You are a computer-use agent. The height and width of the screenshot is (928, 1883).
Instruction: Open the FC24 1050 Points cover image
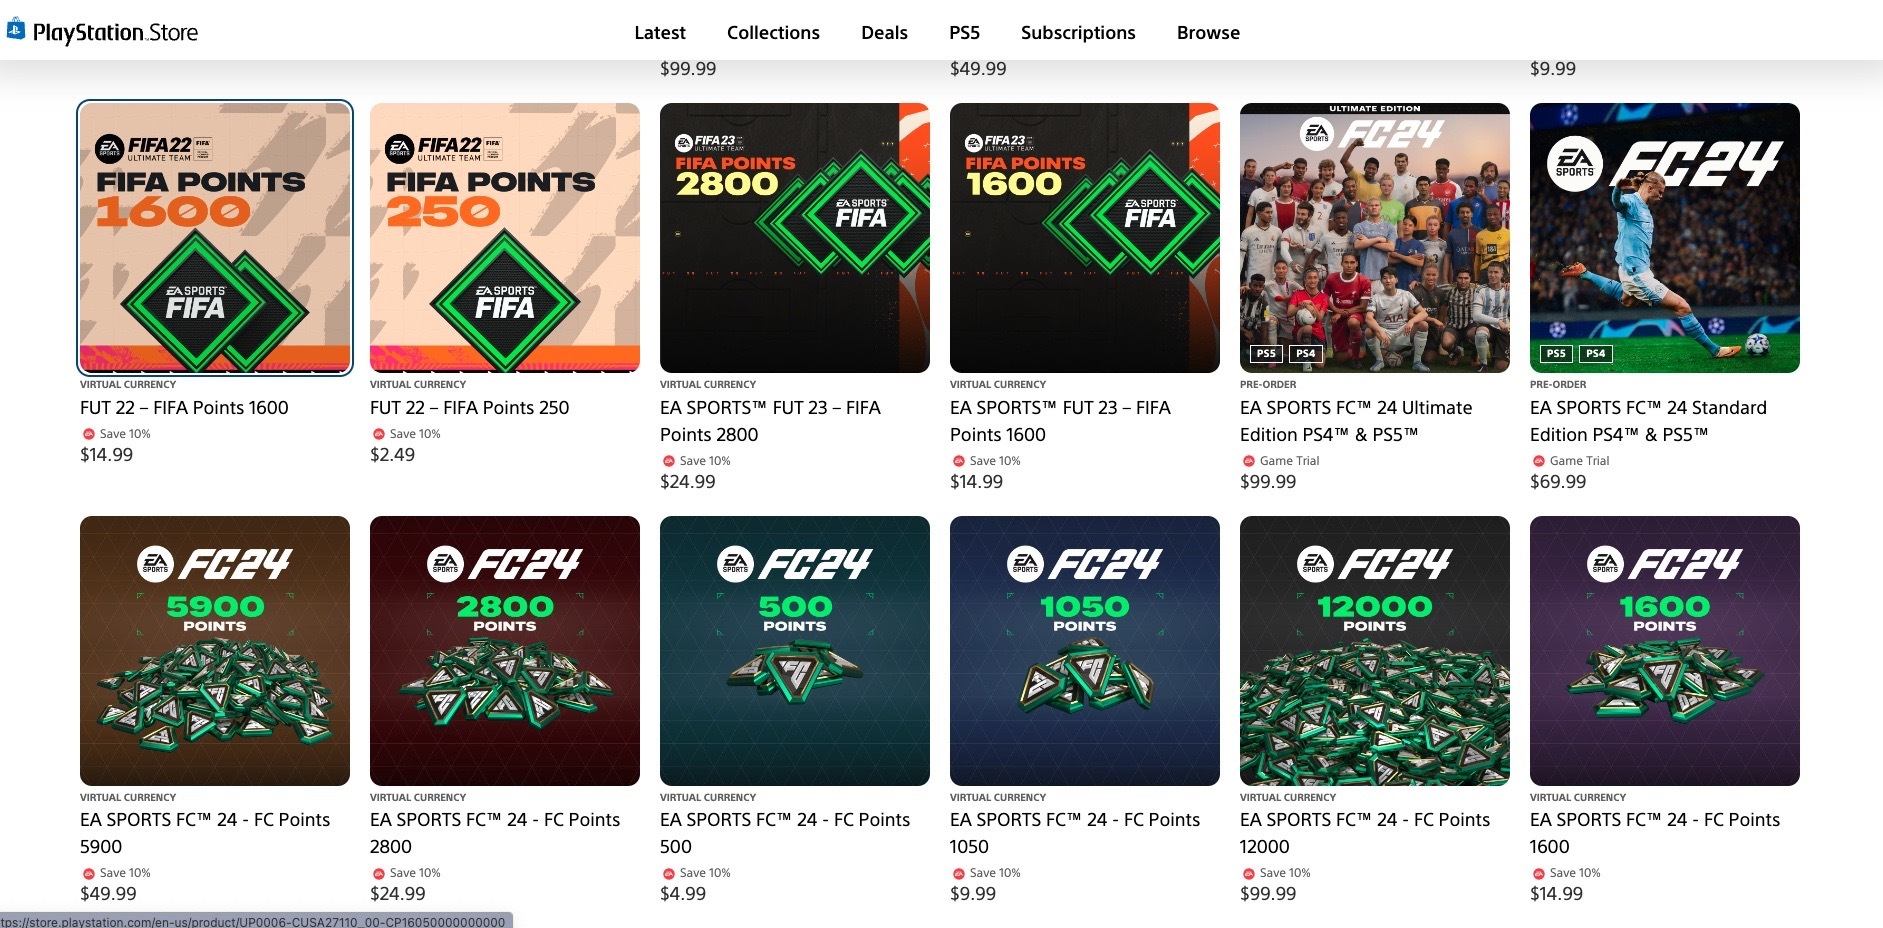tap(1085, 651)
